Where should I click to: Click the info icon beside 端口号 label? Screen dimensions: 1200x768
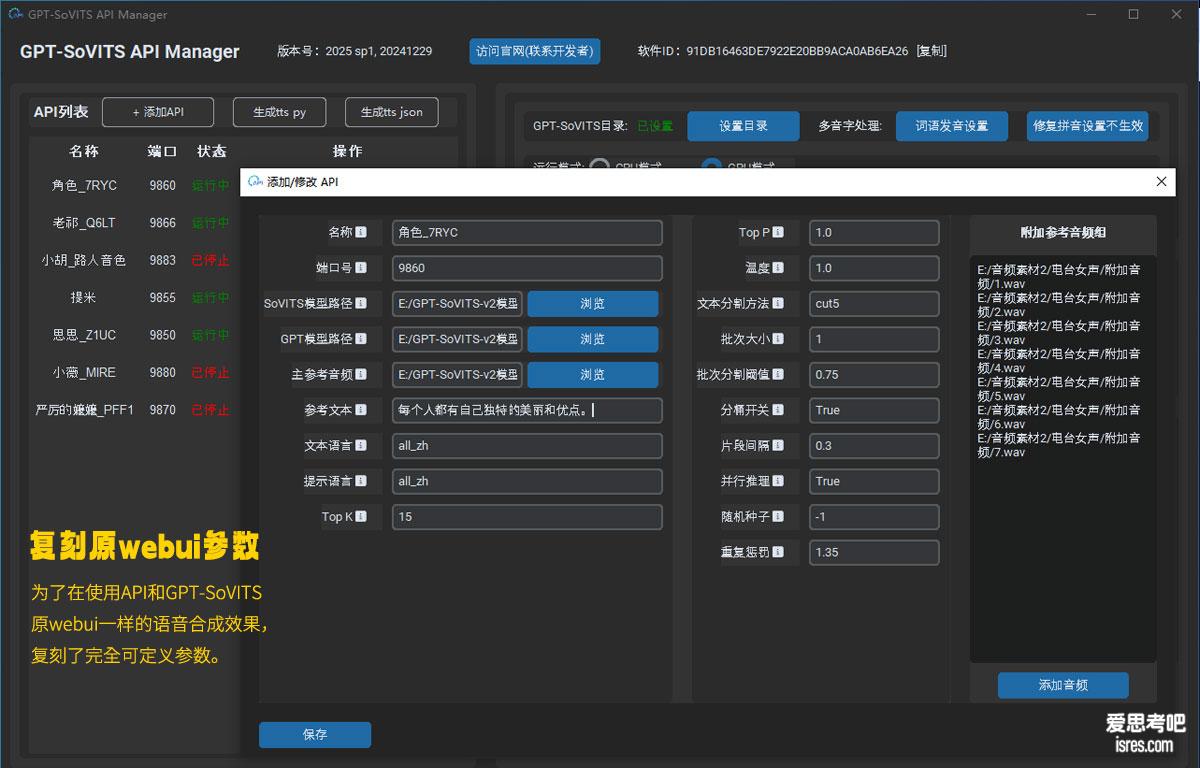361,268
